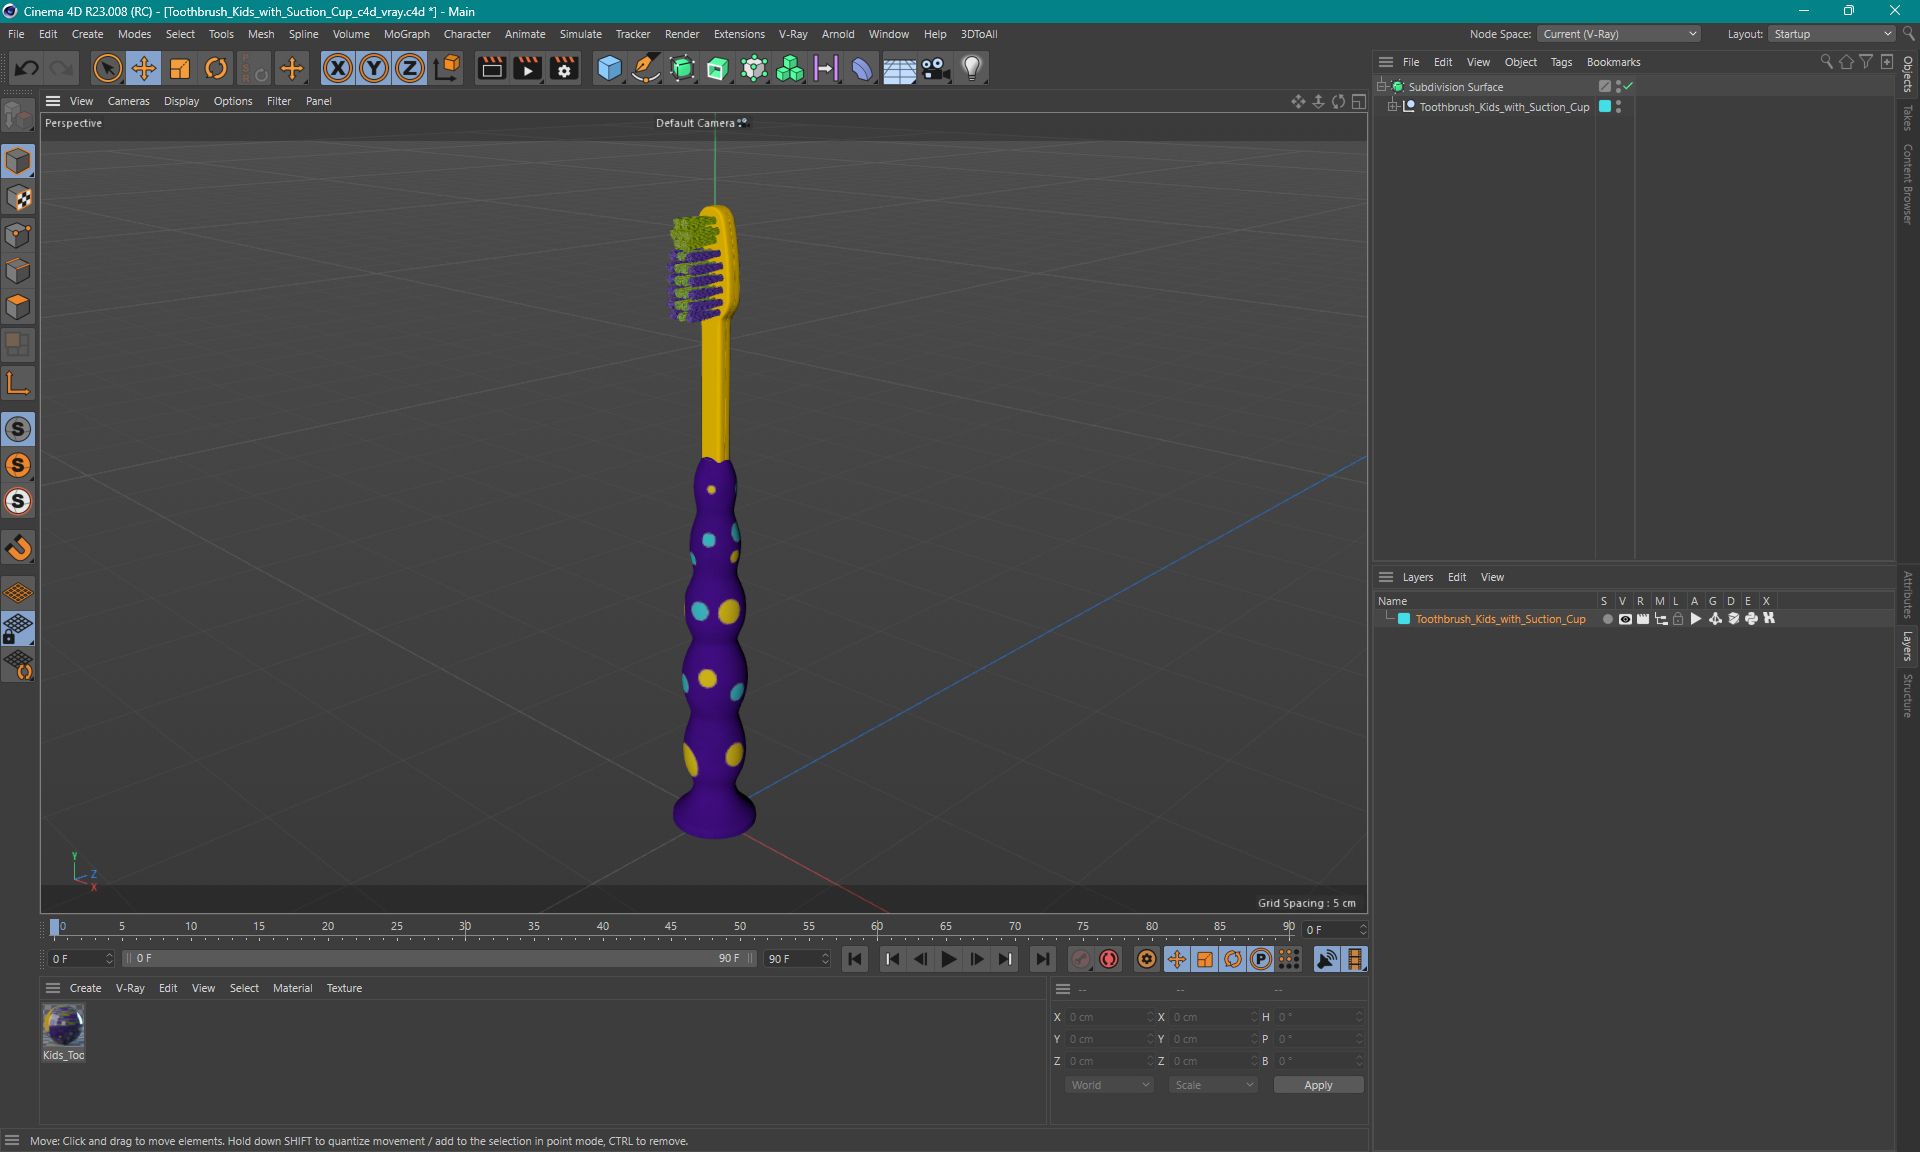The image size is (1920, 1152).
Task: Add a Light object
Action: 972,68
